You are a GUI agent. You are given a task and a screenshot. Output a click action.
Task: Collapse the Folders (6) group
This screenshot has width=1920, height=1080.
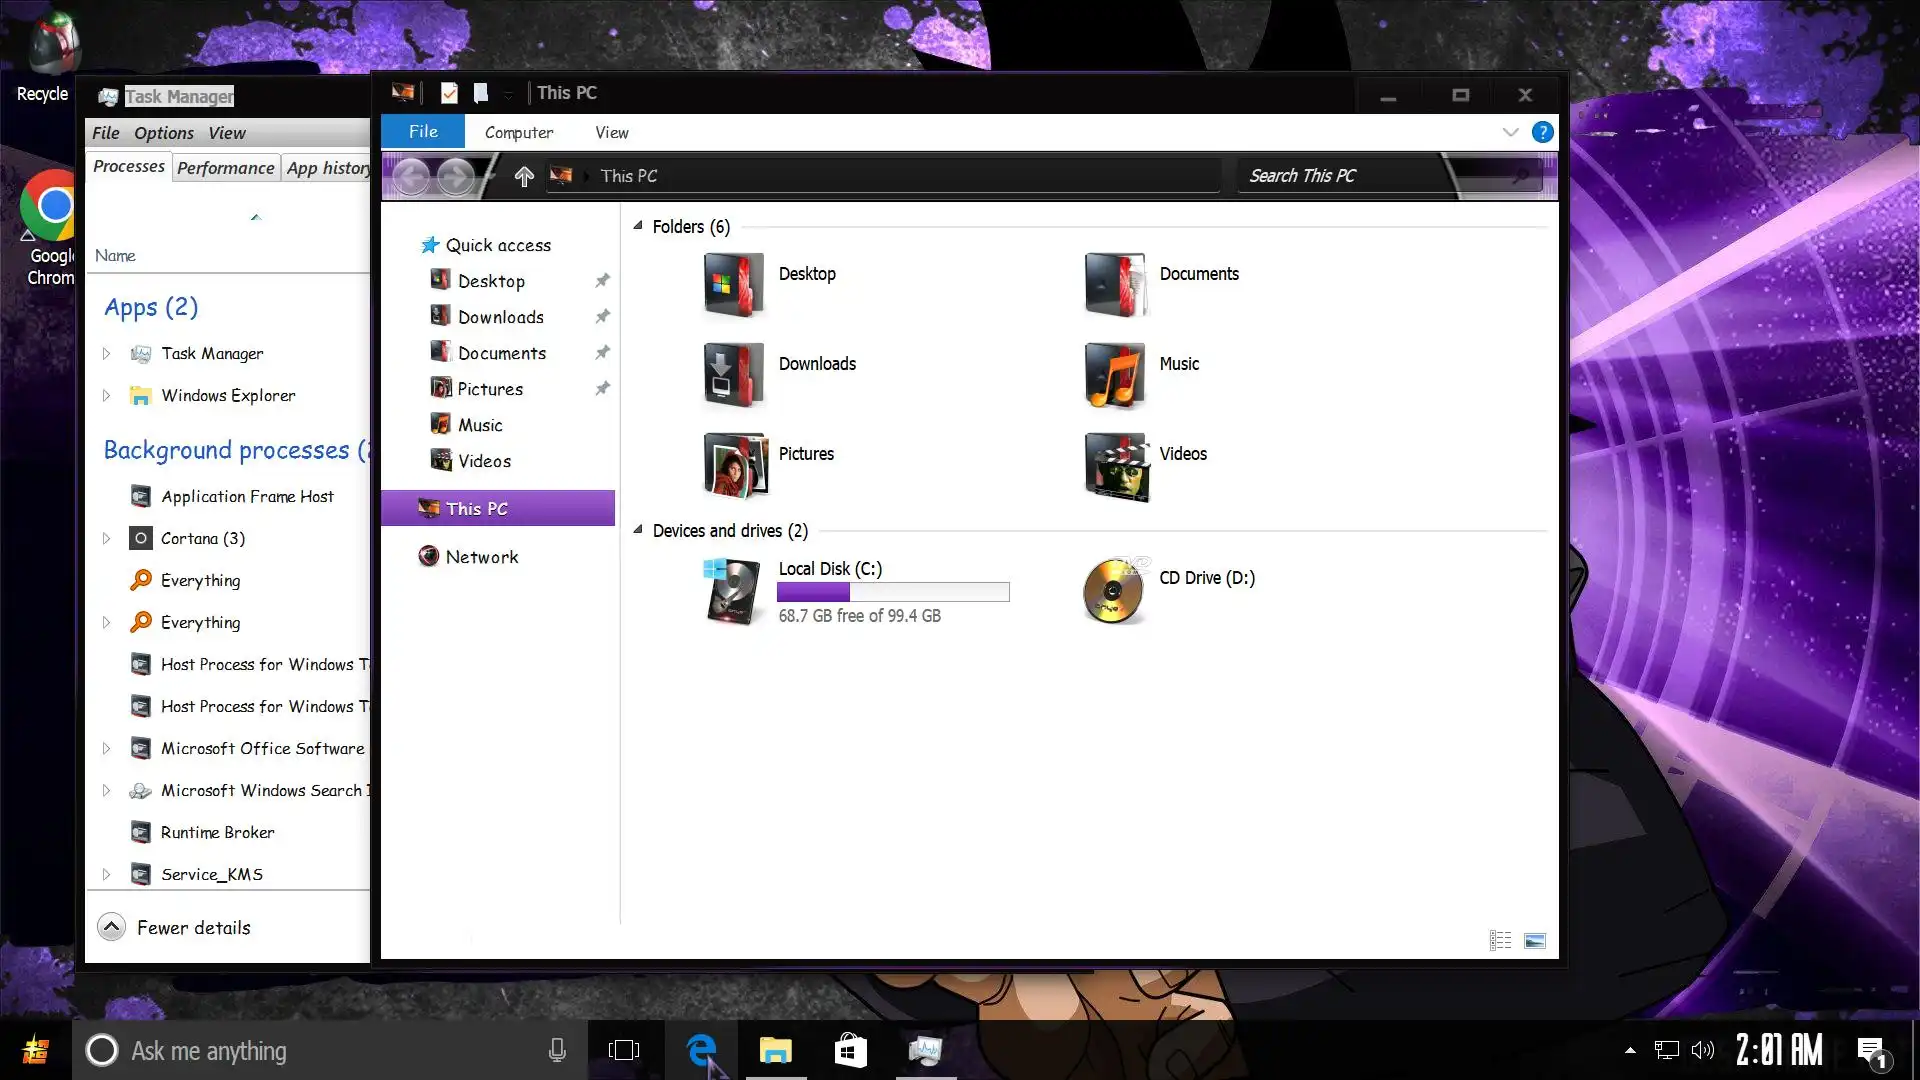(638, 226)
